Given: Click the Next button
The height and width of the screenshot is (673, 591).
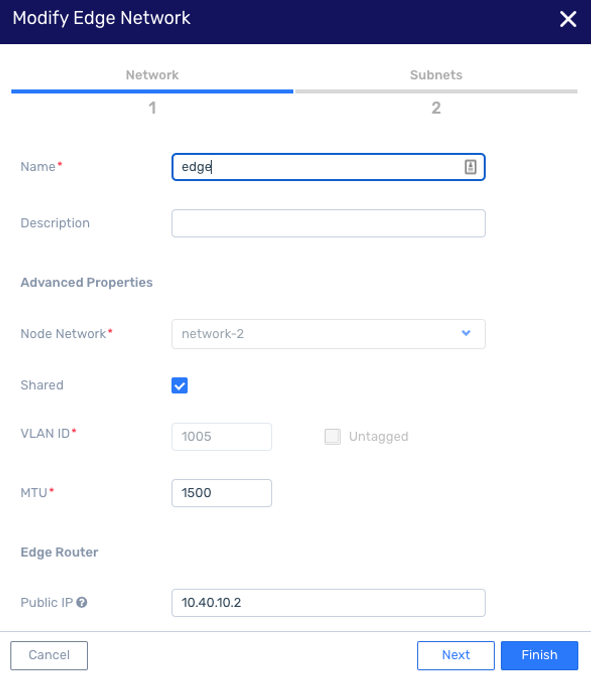Looking at the screenshot, I should point(456,655).
